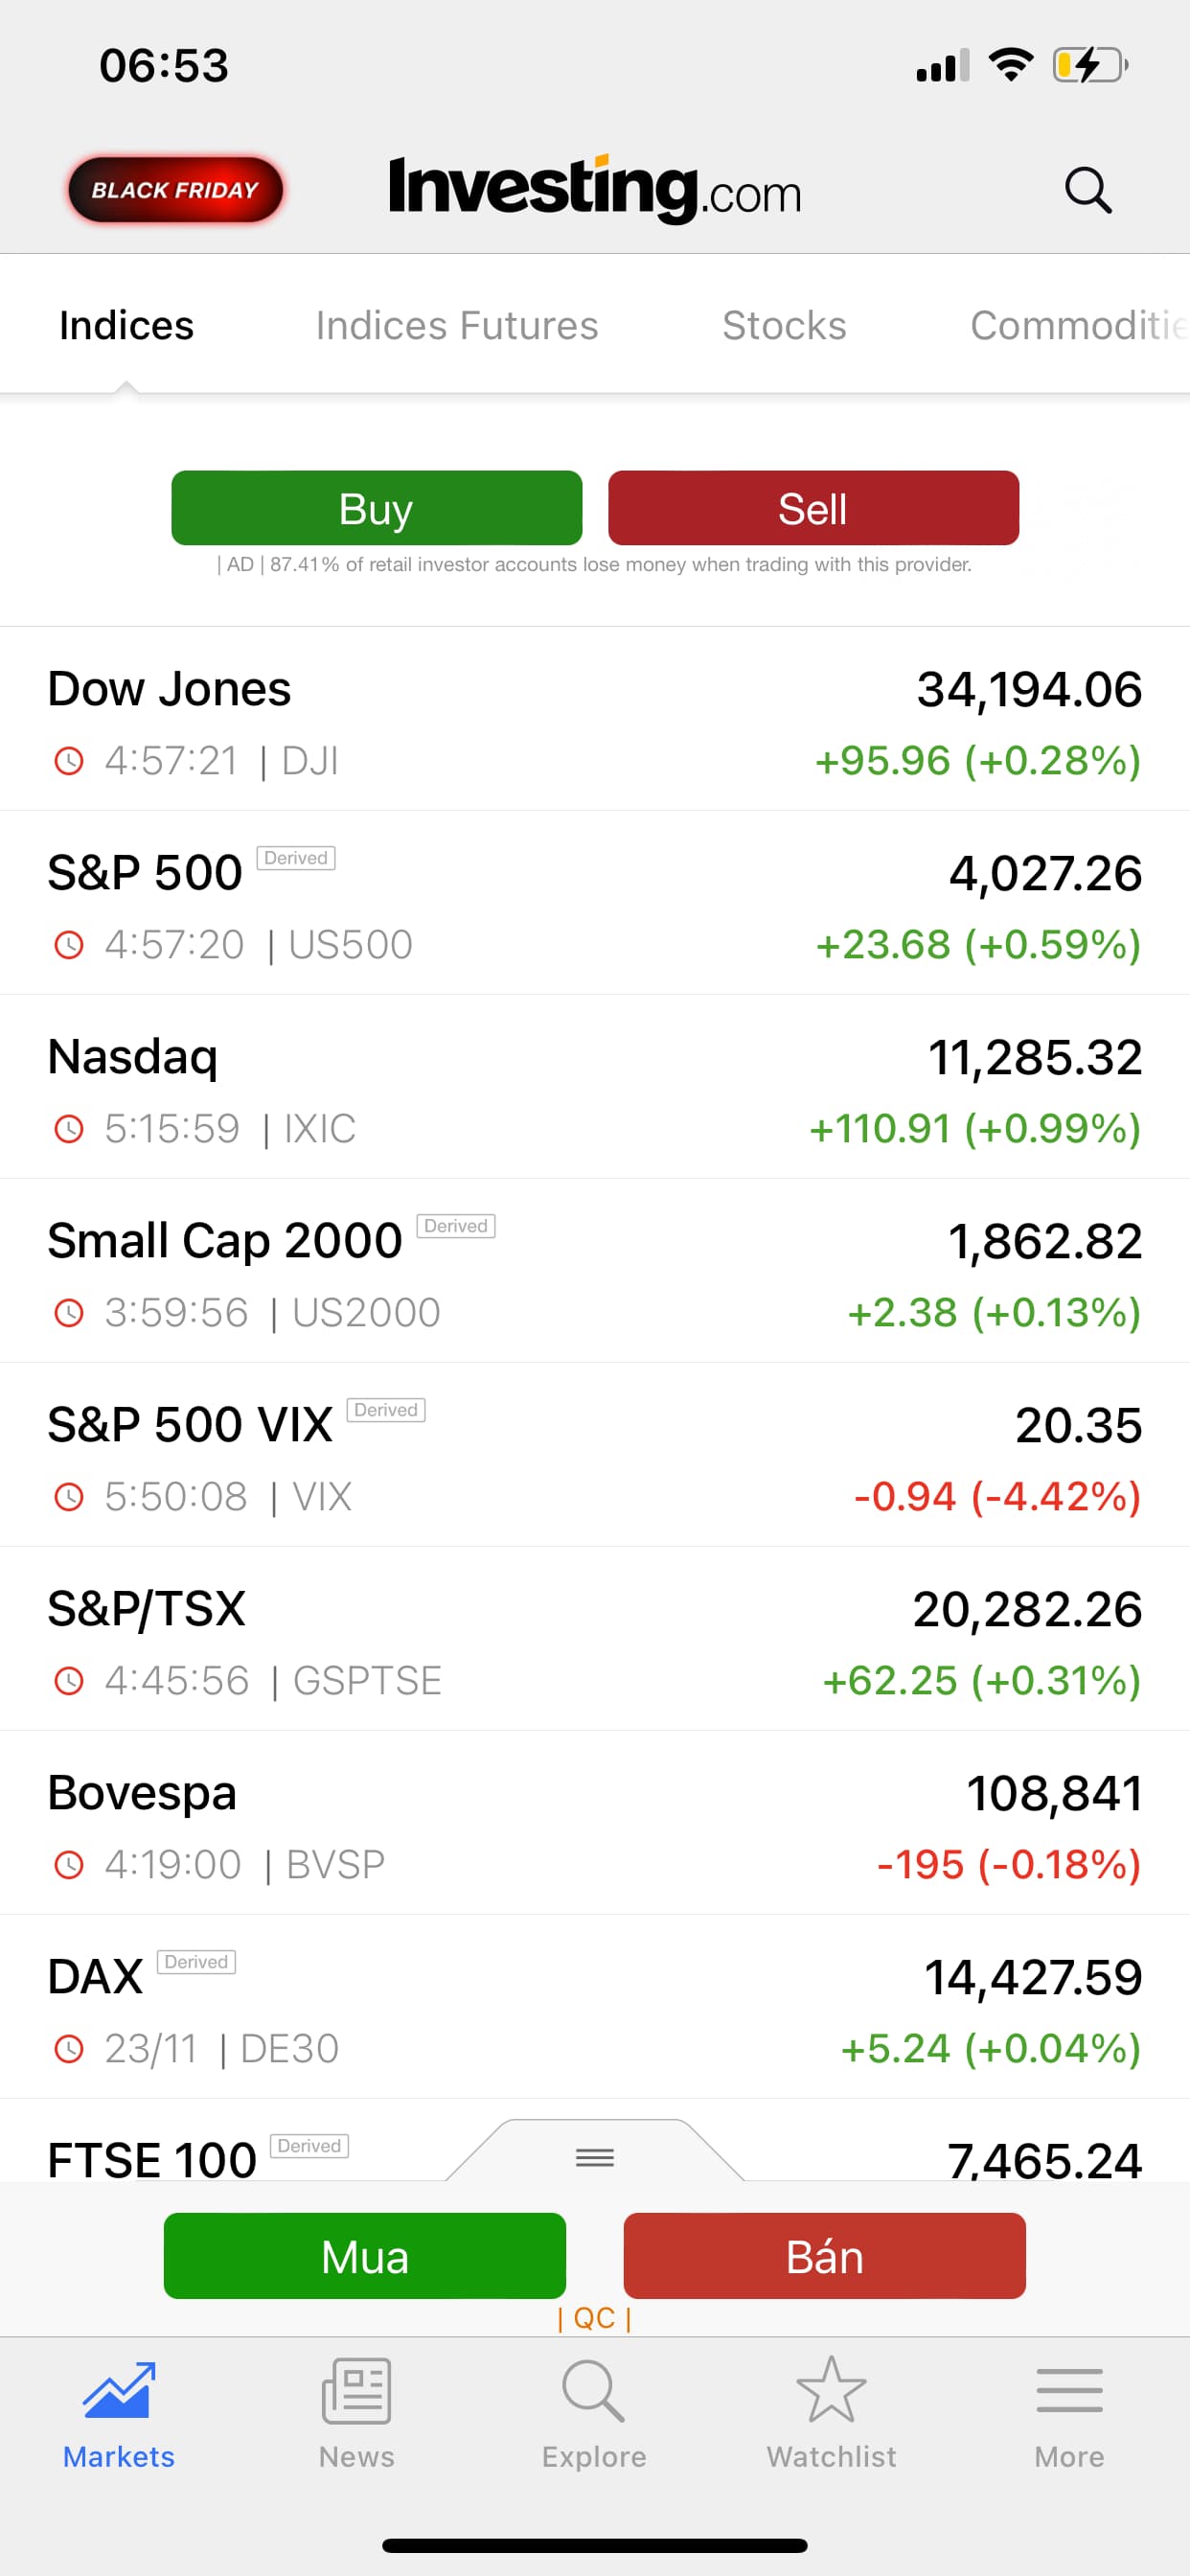The width and height of the screenshot is (1190, 2576).
Task: Open the Explore magnifier icon
Action: click(x=594, y=2390)
